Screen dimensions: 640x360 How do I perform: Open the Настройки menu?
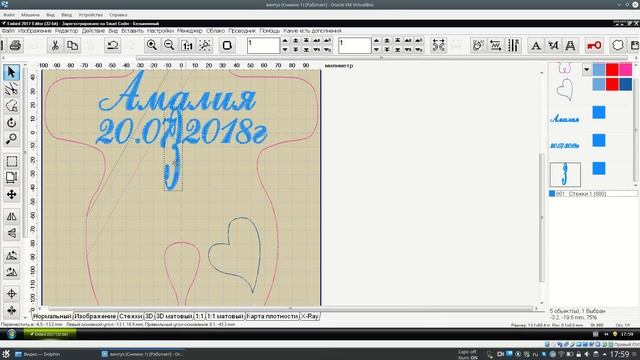[x=160, y=31]
